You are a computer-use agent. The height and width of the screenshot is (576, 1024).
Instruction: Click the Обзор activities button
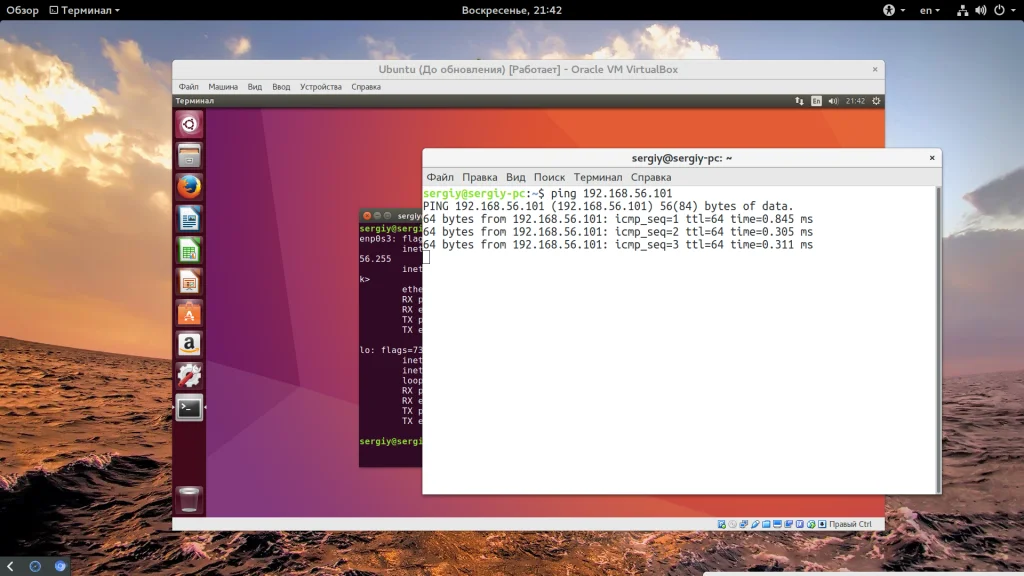tap(23, 10)
